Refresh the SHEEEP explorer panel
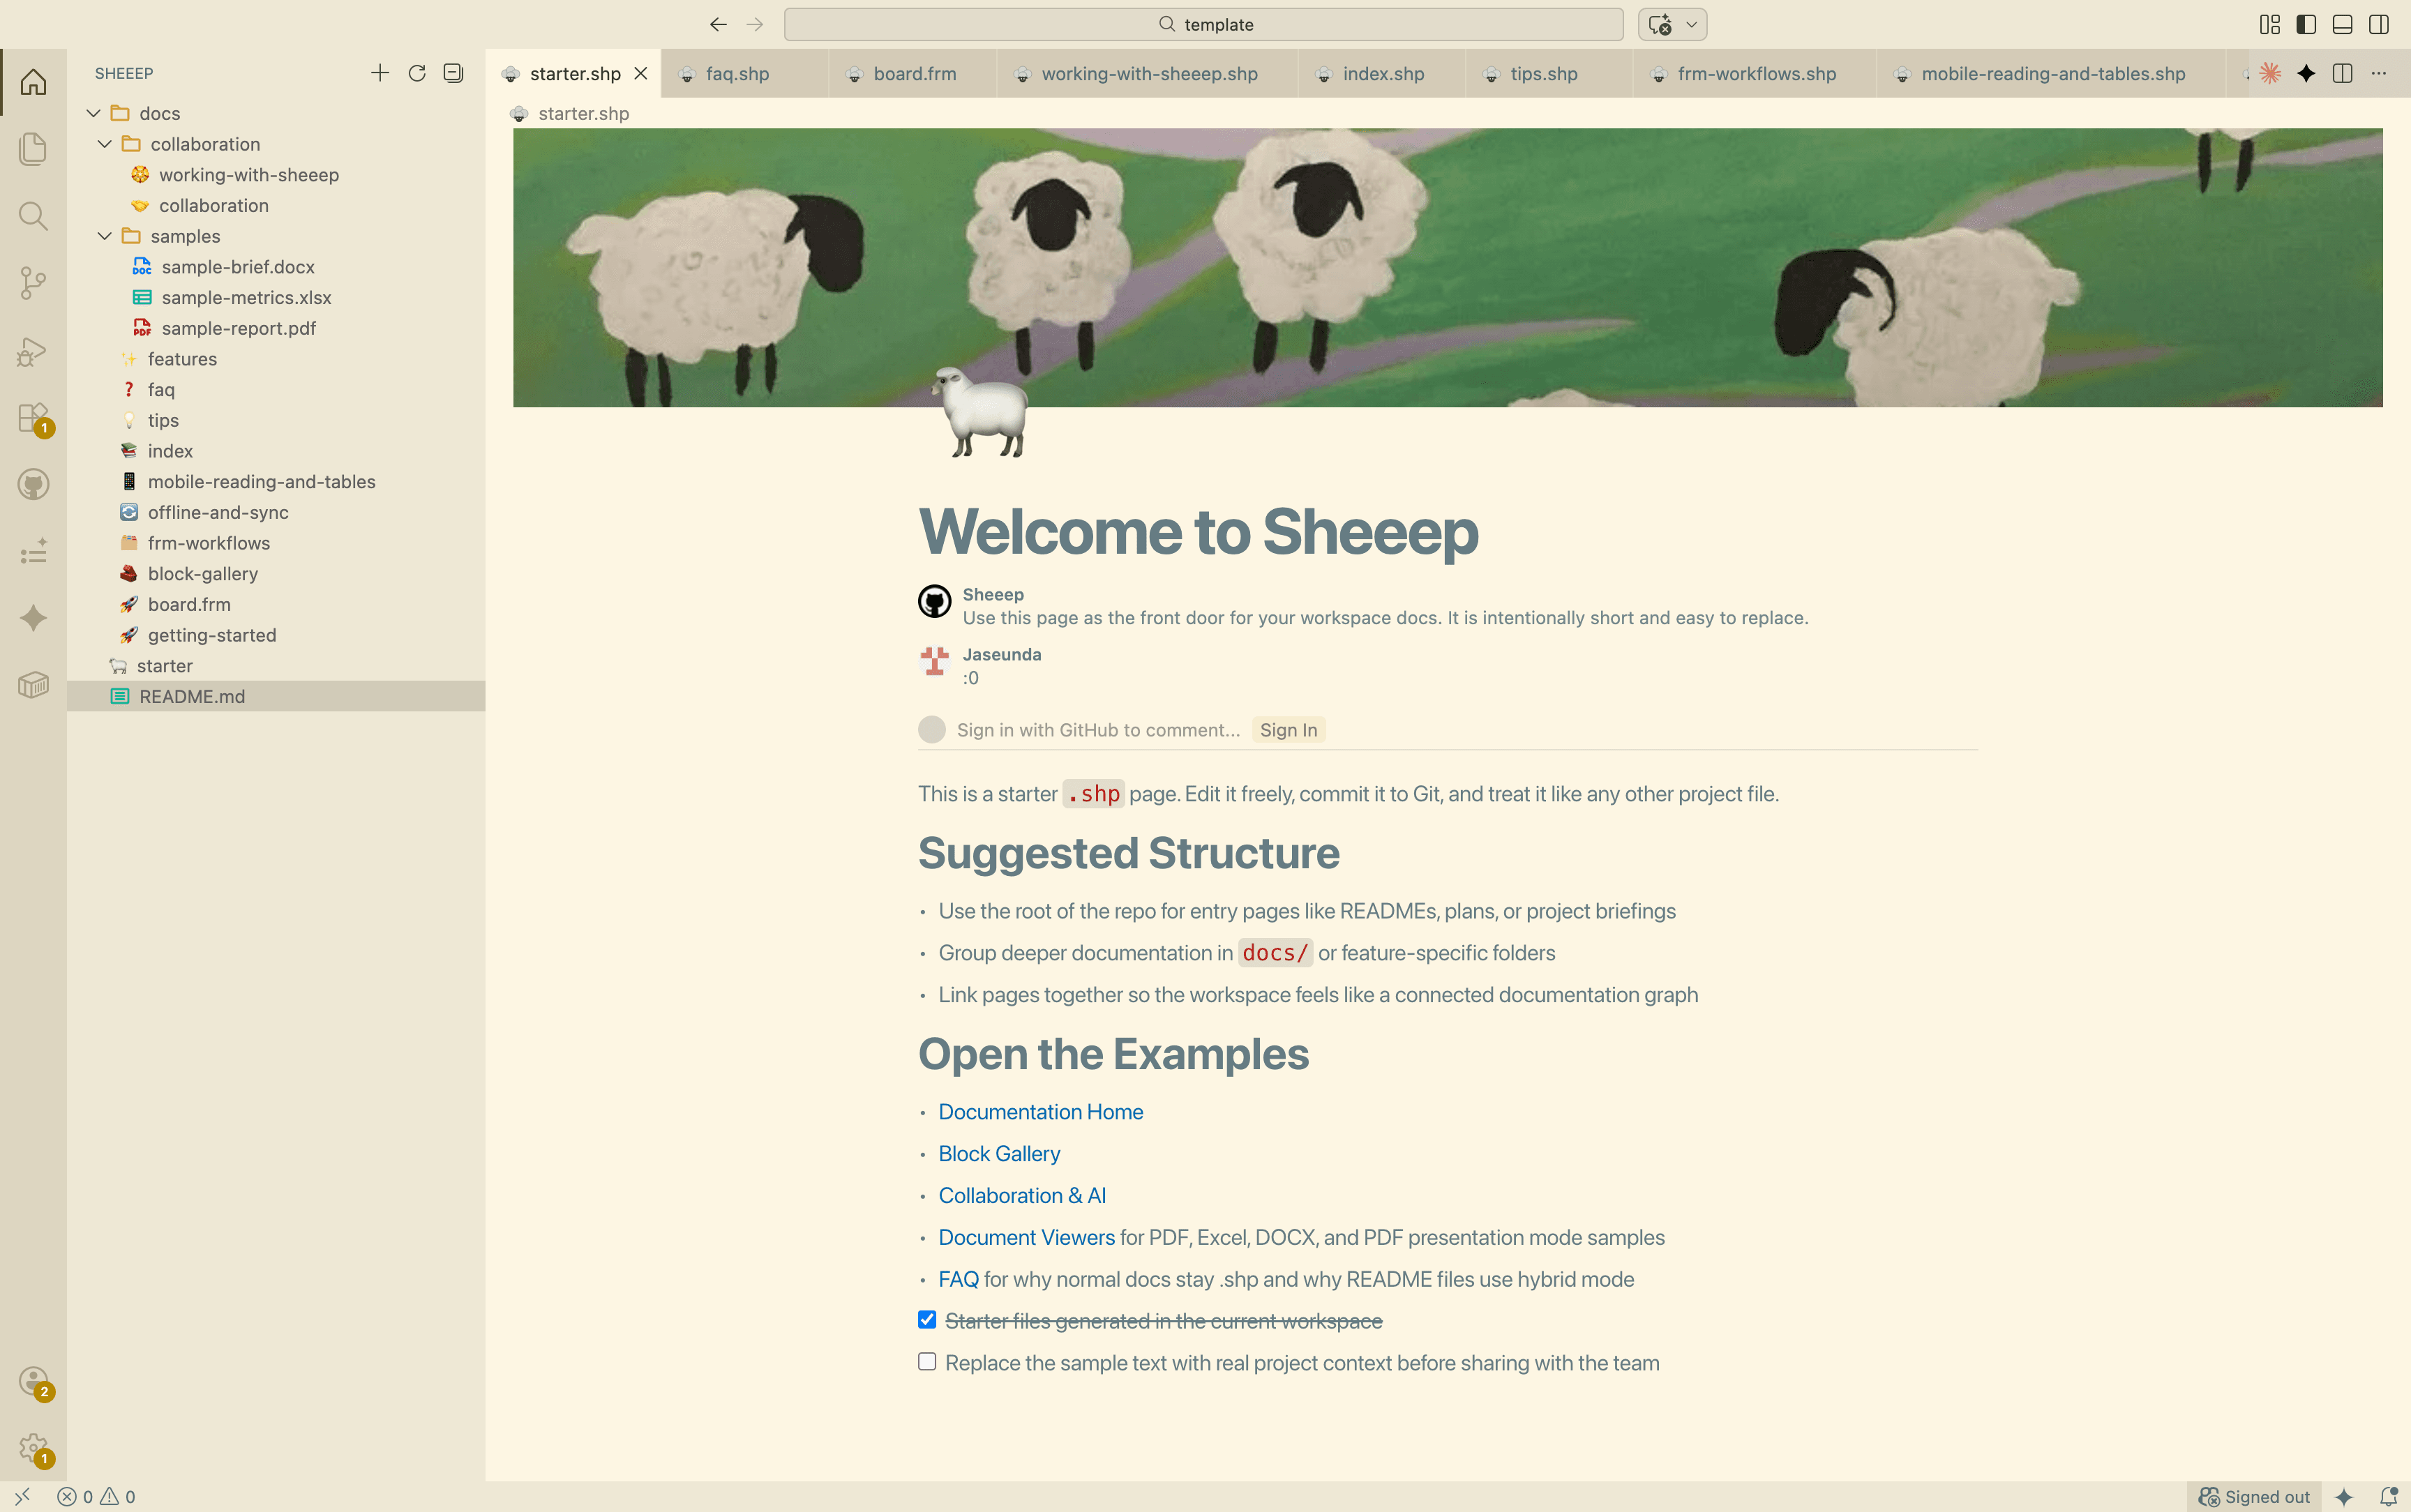2411x1512 pixels. pyautogui.click(x=418, y=73)
